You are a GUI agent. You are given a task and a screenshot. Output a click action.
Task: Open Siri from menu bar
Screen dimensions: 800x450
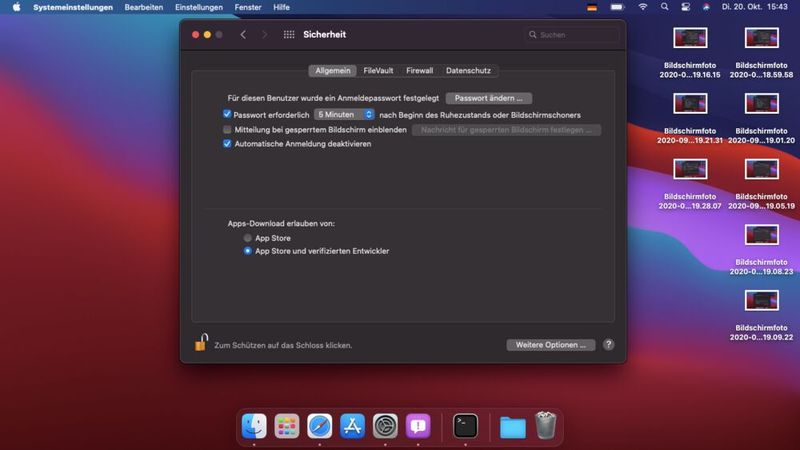pos(706,7)
